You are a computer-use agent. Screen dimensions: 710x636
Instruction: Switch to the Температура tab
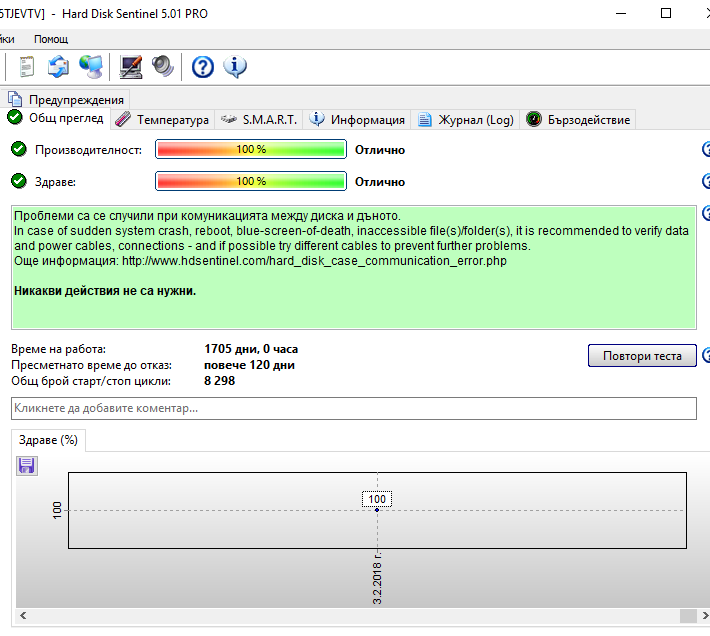tap(163, 120)
